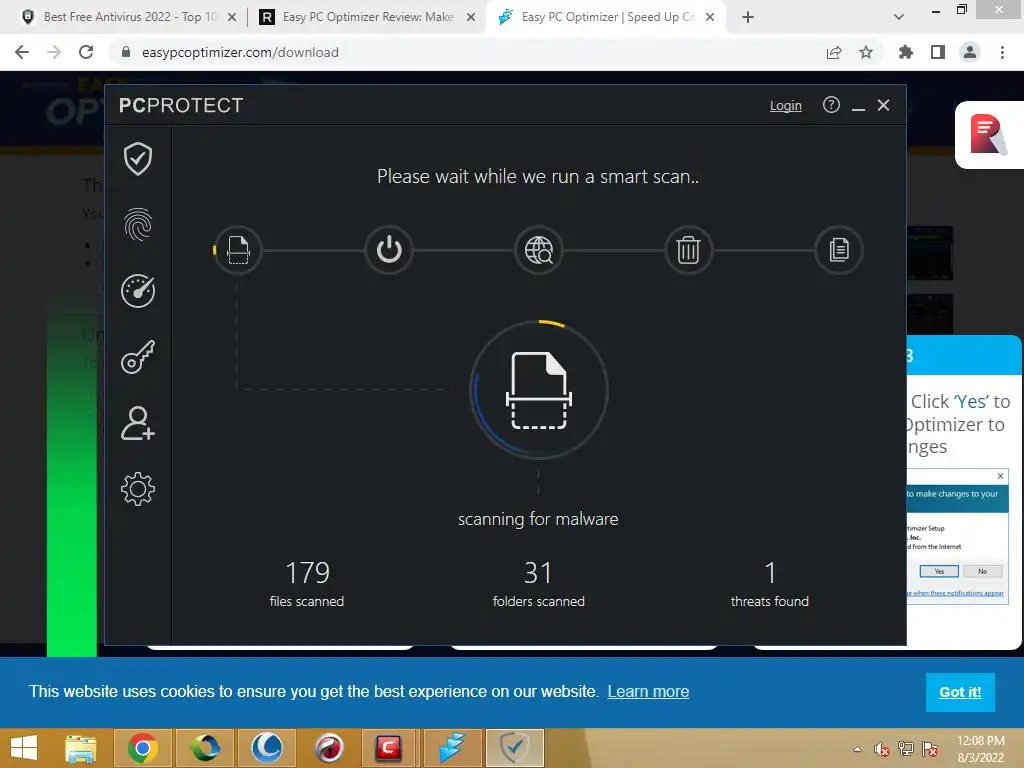This screenshot has width=1024, height=768.
Task: Open the fingerprint privacy section in sidebar
Action: click(138, 225)
